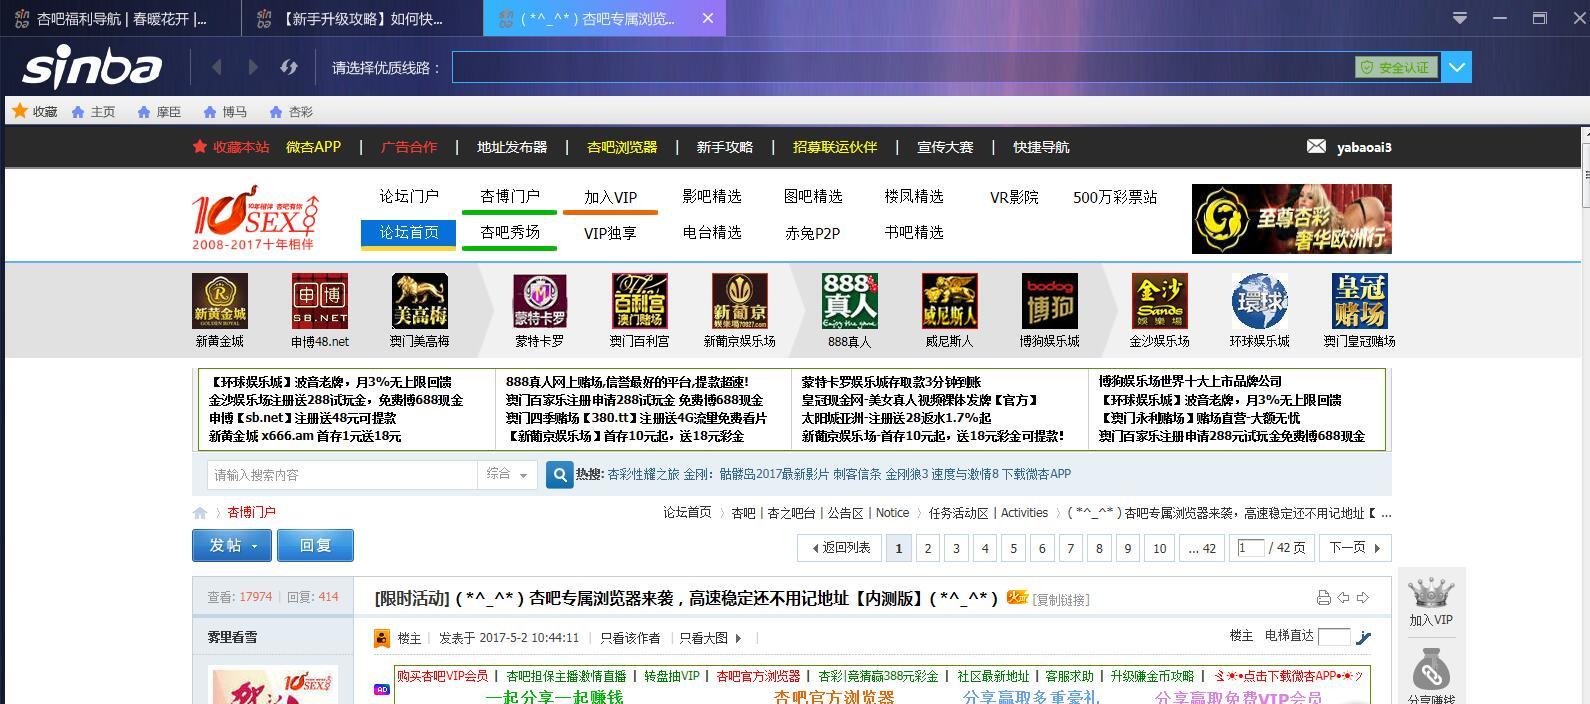Open the 杏彩 bookmark

coord(290,112)
